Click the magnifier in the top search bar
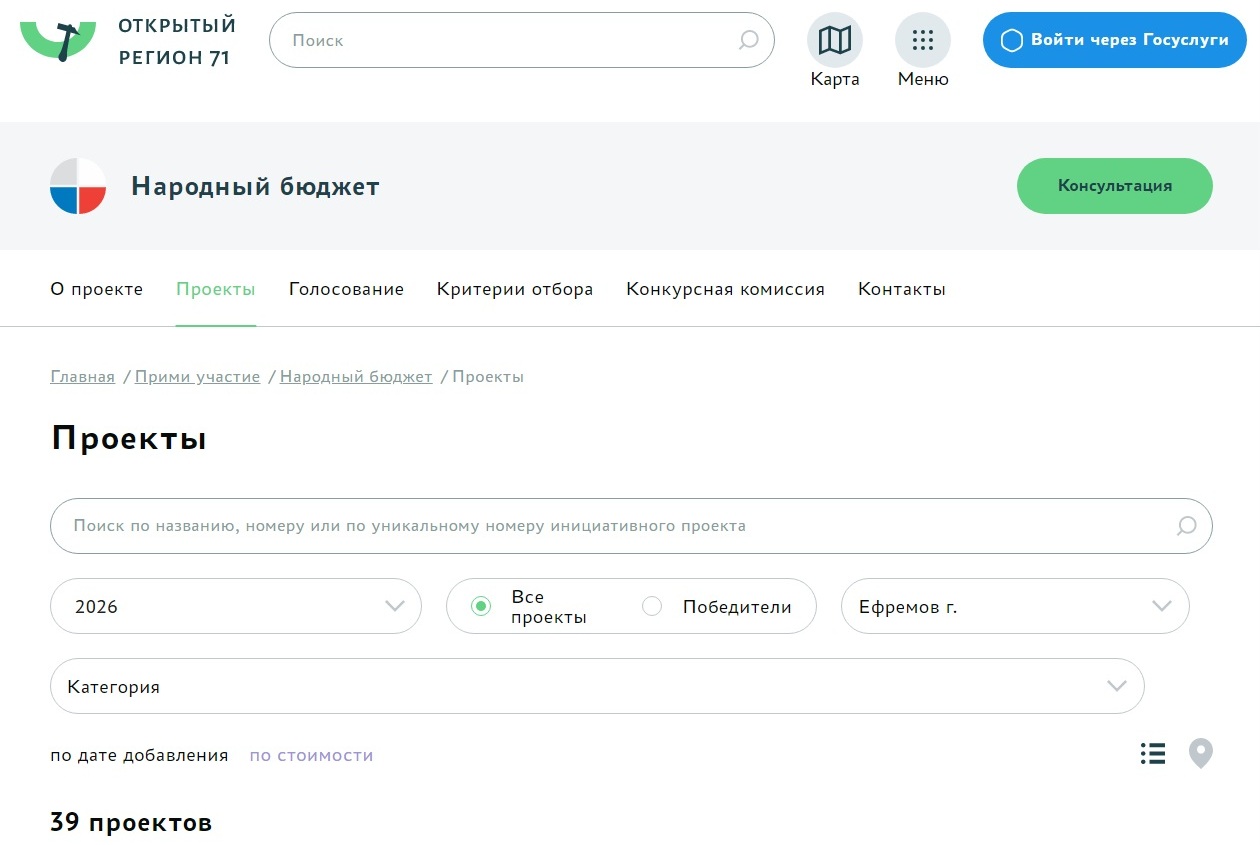Screen dimensions: 1260x845 [747, 41]
